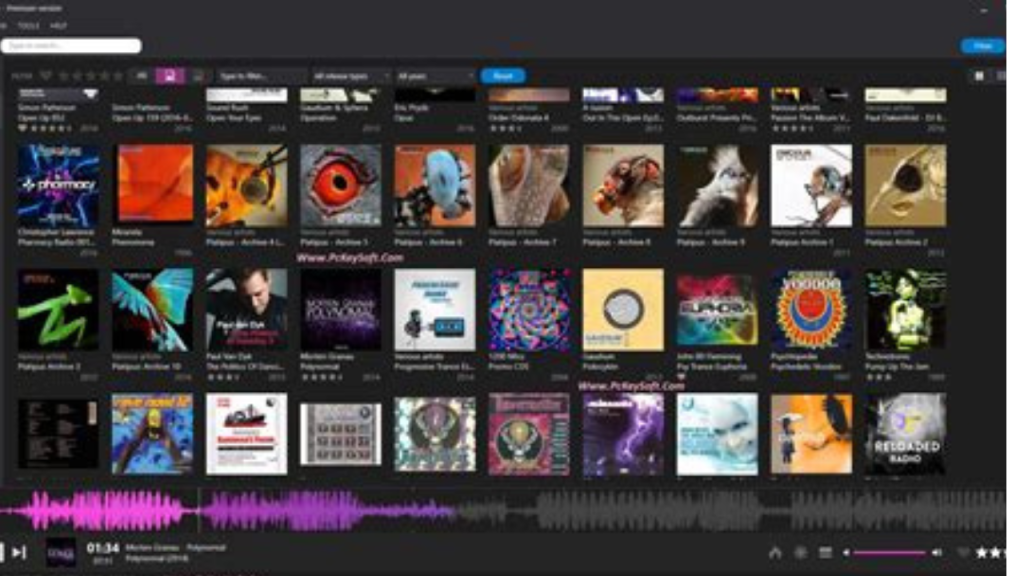Open the Technotronic Pump Up The Jam cover
1024x576 pixels.
[905, 310]
